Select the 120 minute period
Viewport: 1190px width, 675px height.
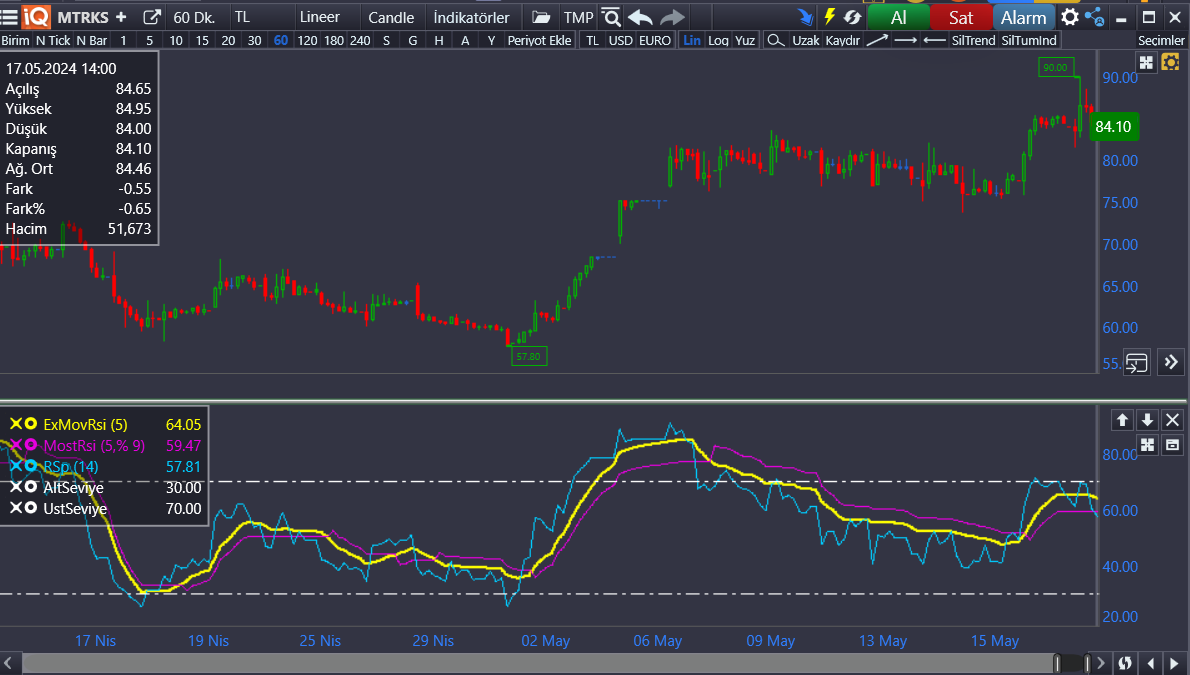(x=307, y=40)
